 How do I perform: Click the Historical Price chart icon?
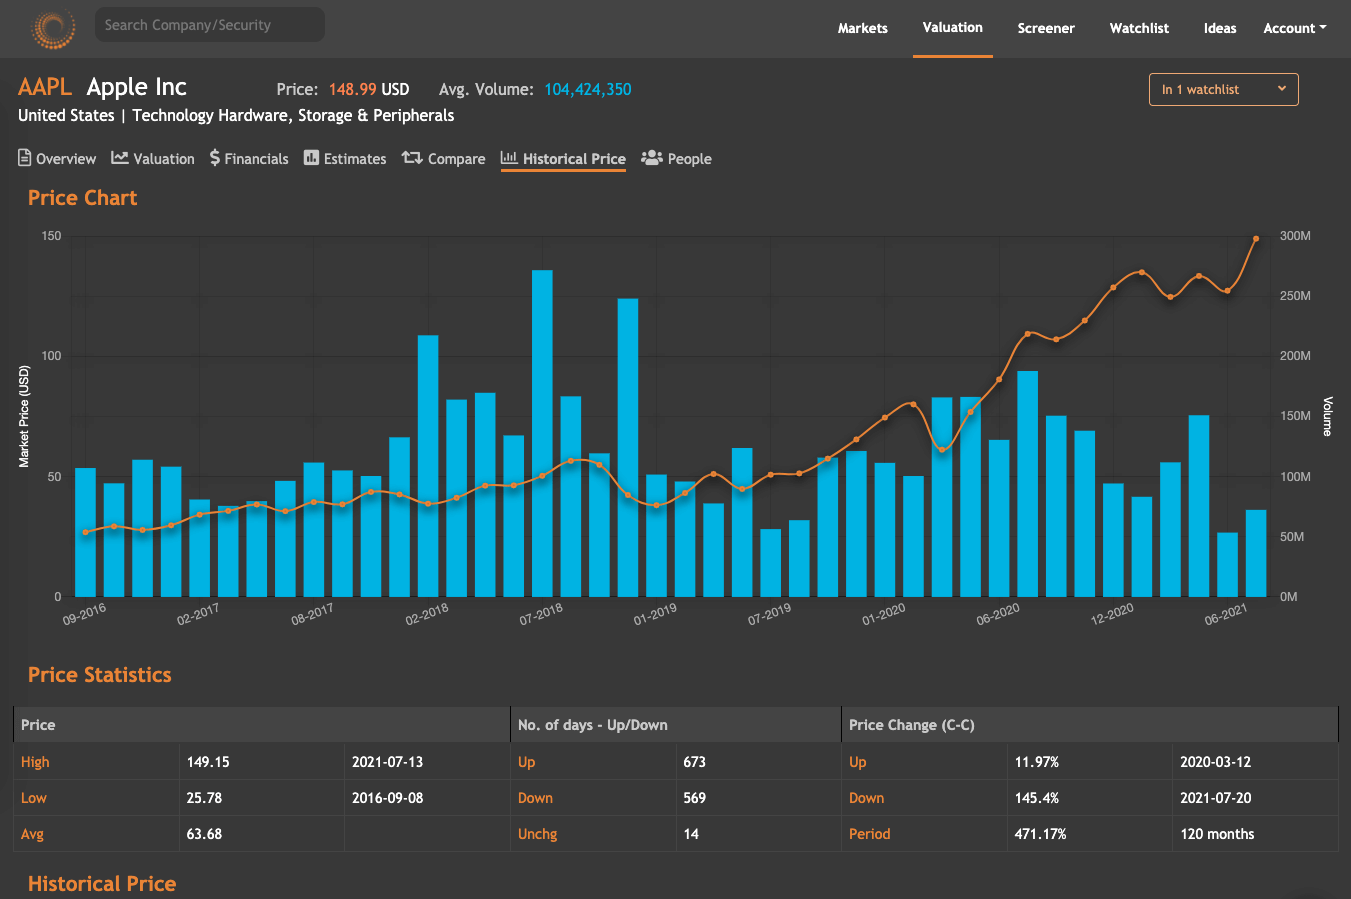click(509, 158)
